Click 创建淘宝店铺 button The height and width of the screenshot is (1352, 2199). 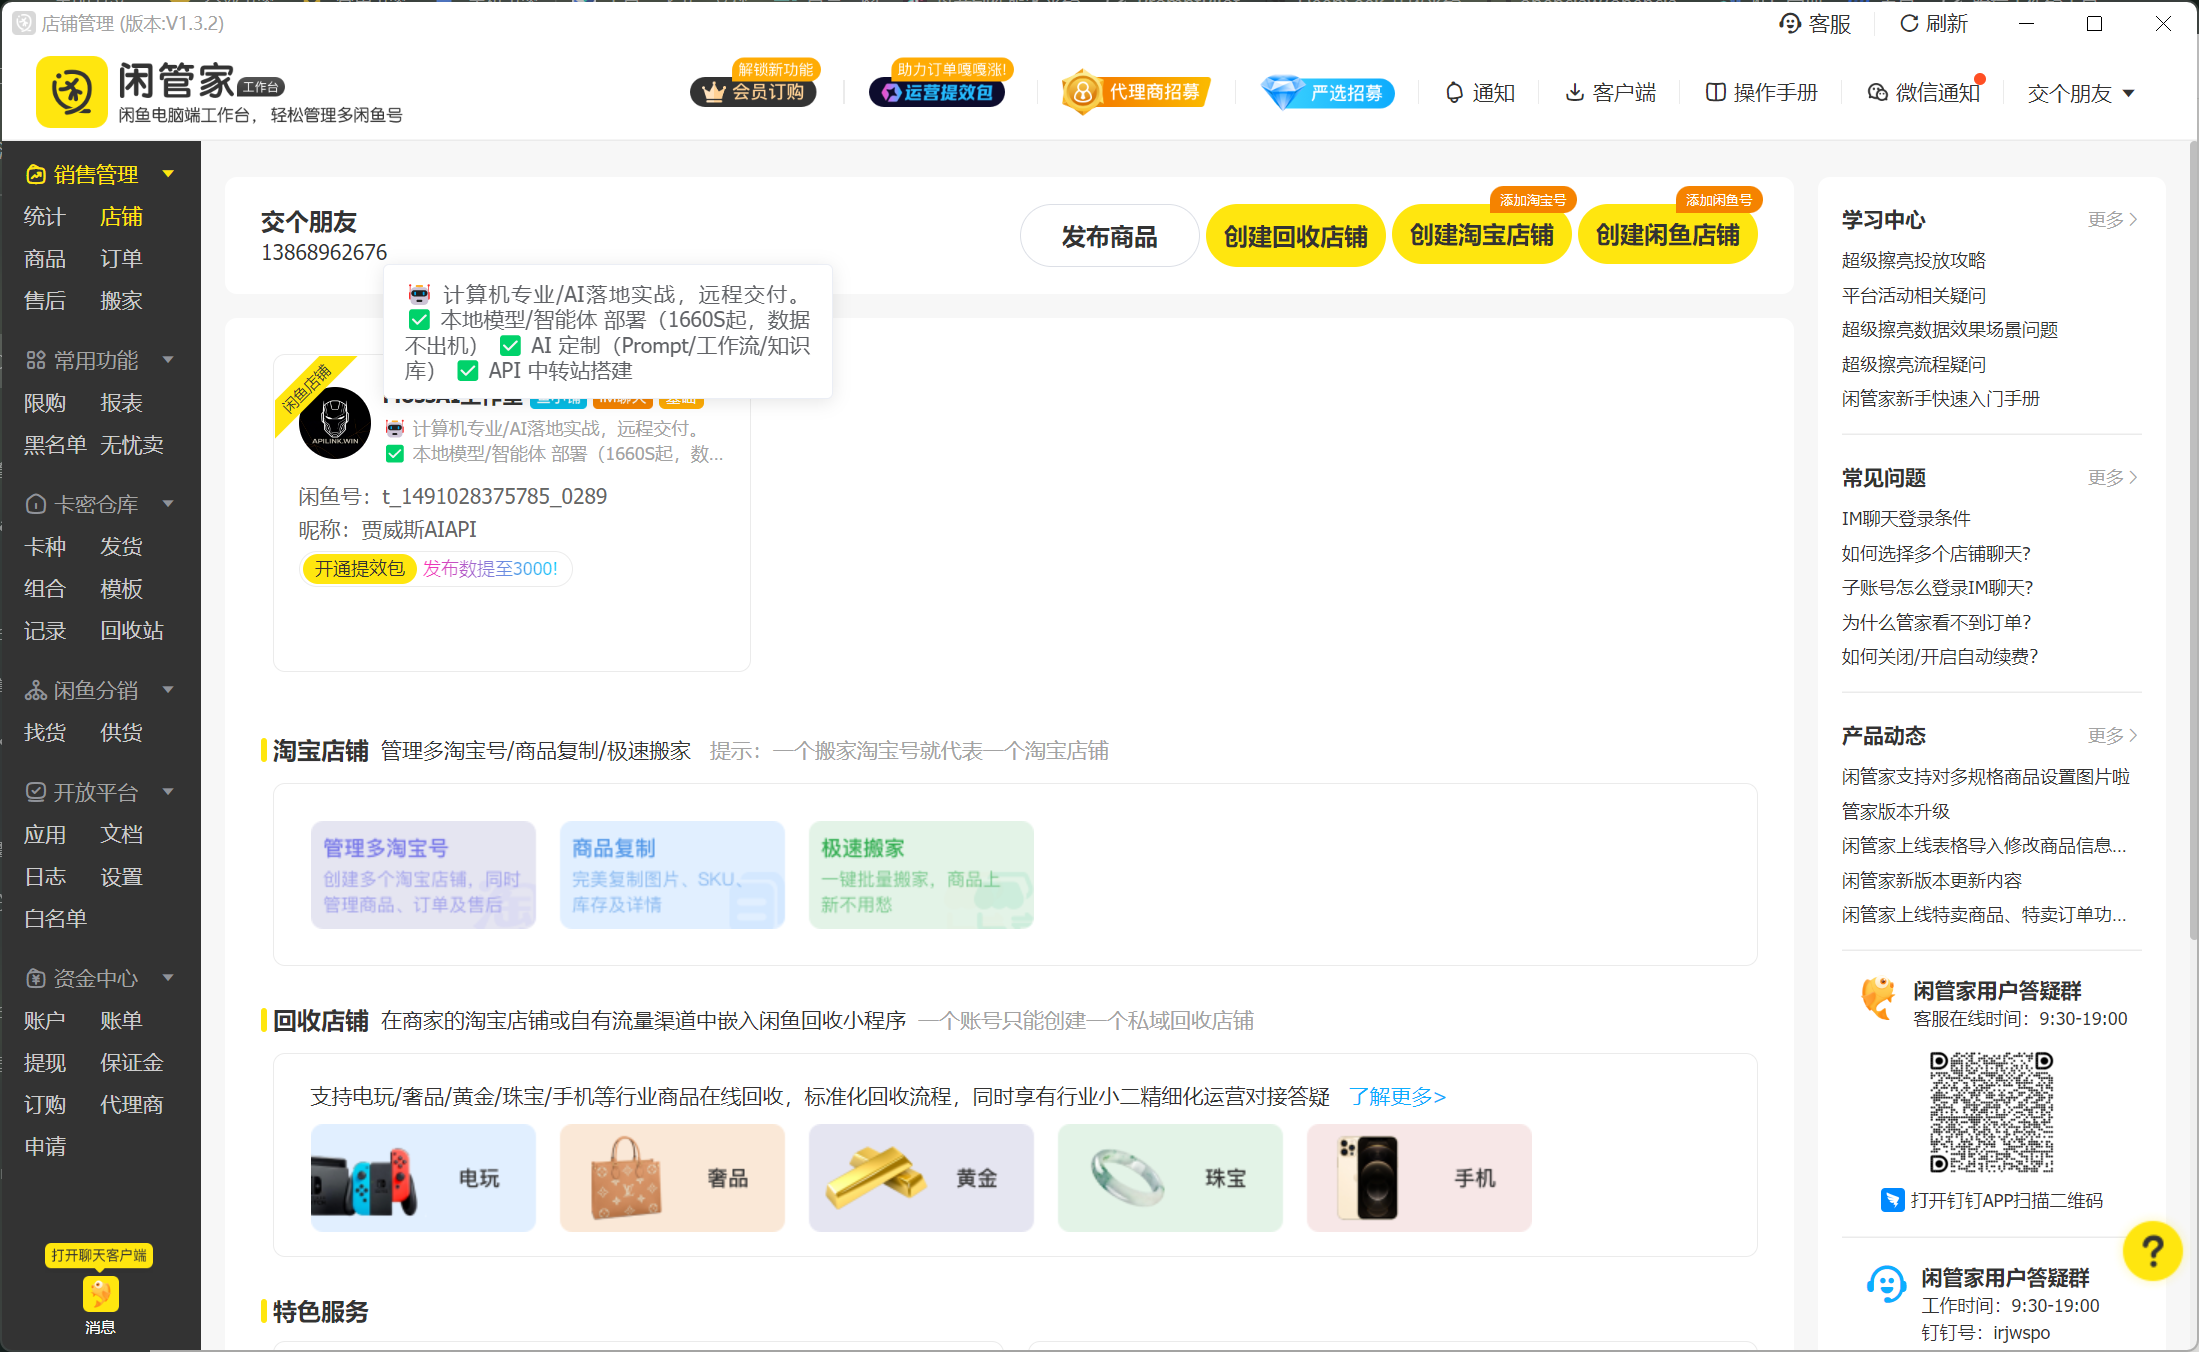point(1481,235)
